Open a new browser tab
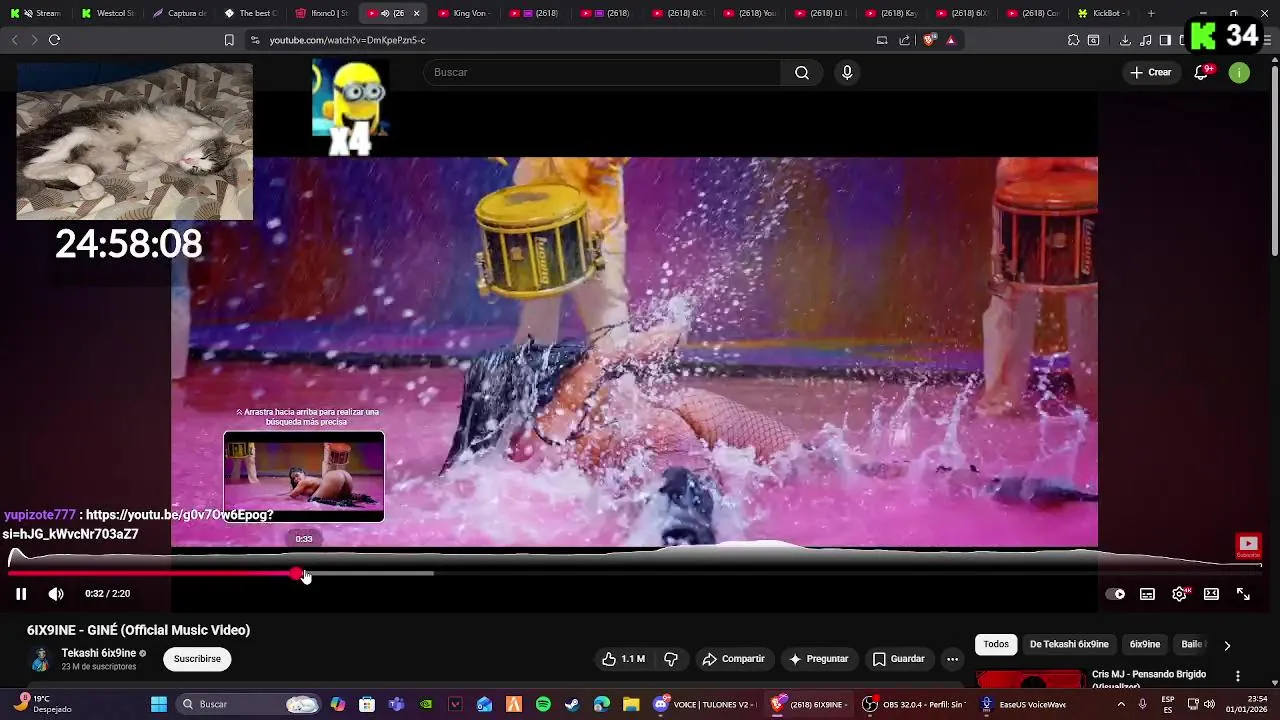Screen dimensions: 1280x720 point(1151,13)
